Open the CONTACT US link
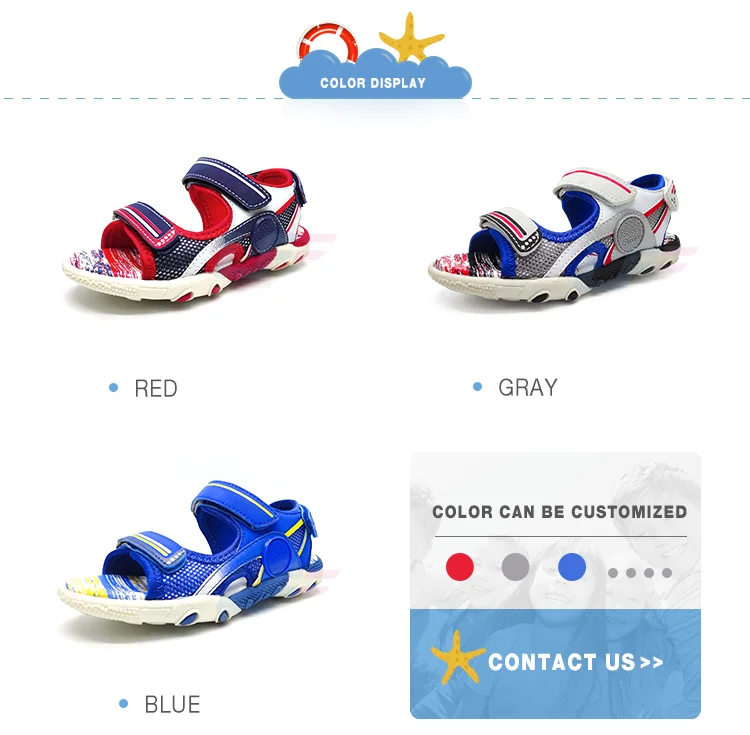The image size is (750, 735). coord(575,662)
